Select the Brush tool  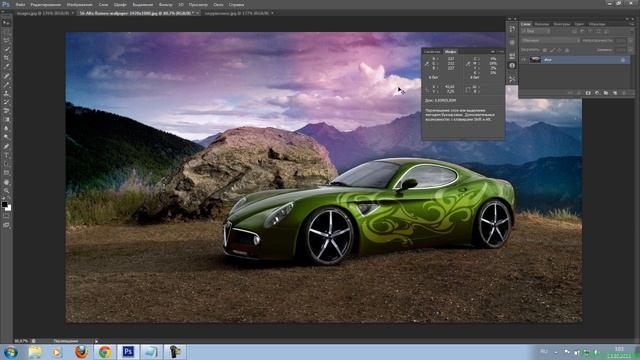pyautogui.click(x=6, y=84)
